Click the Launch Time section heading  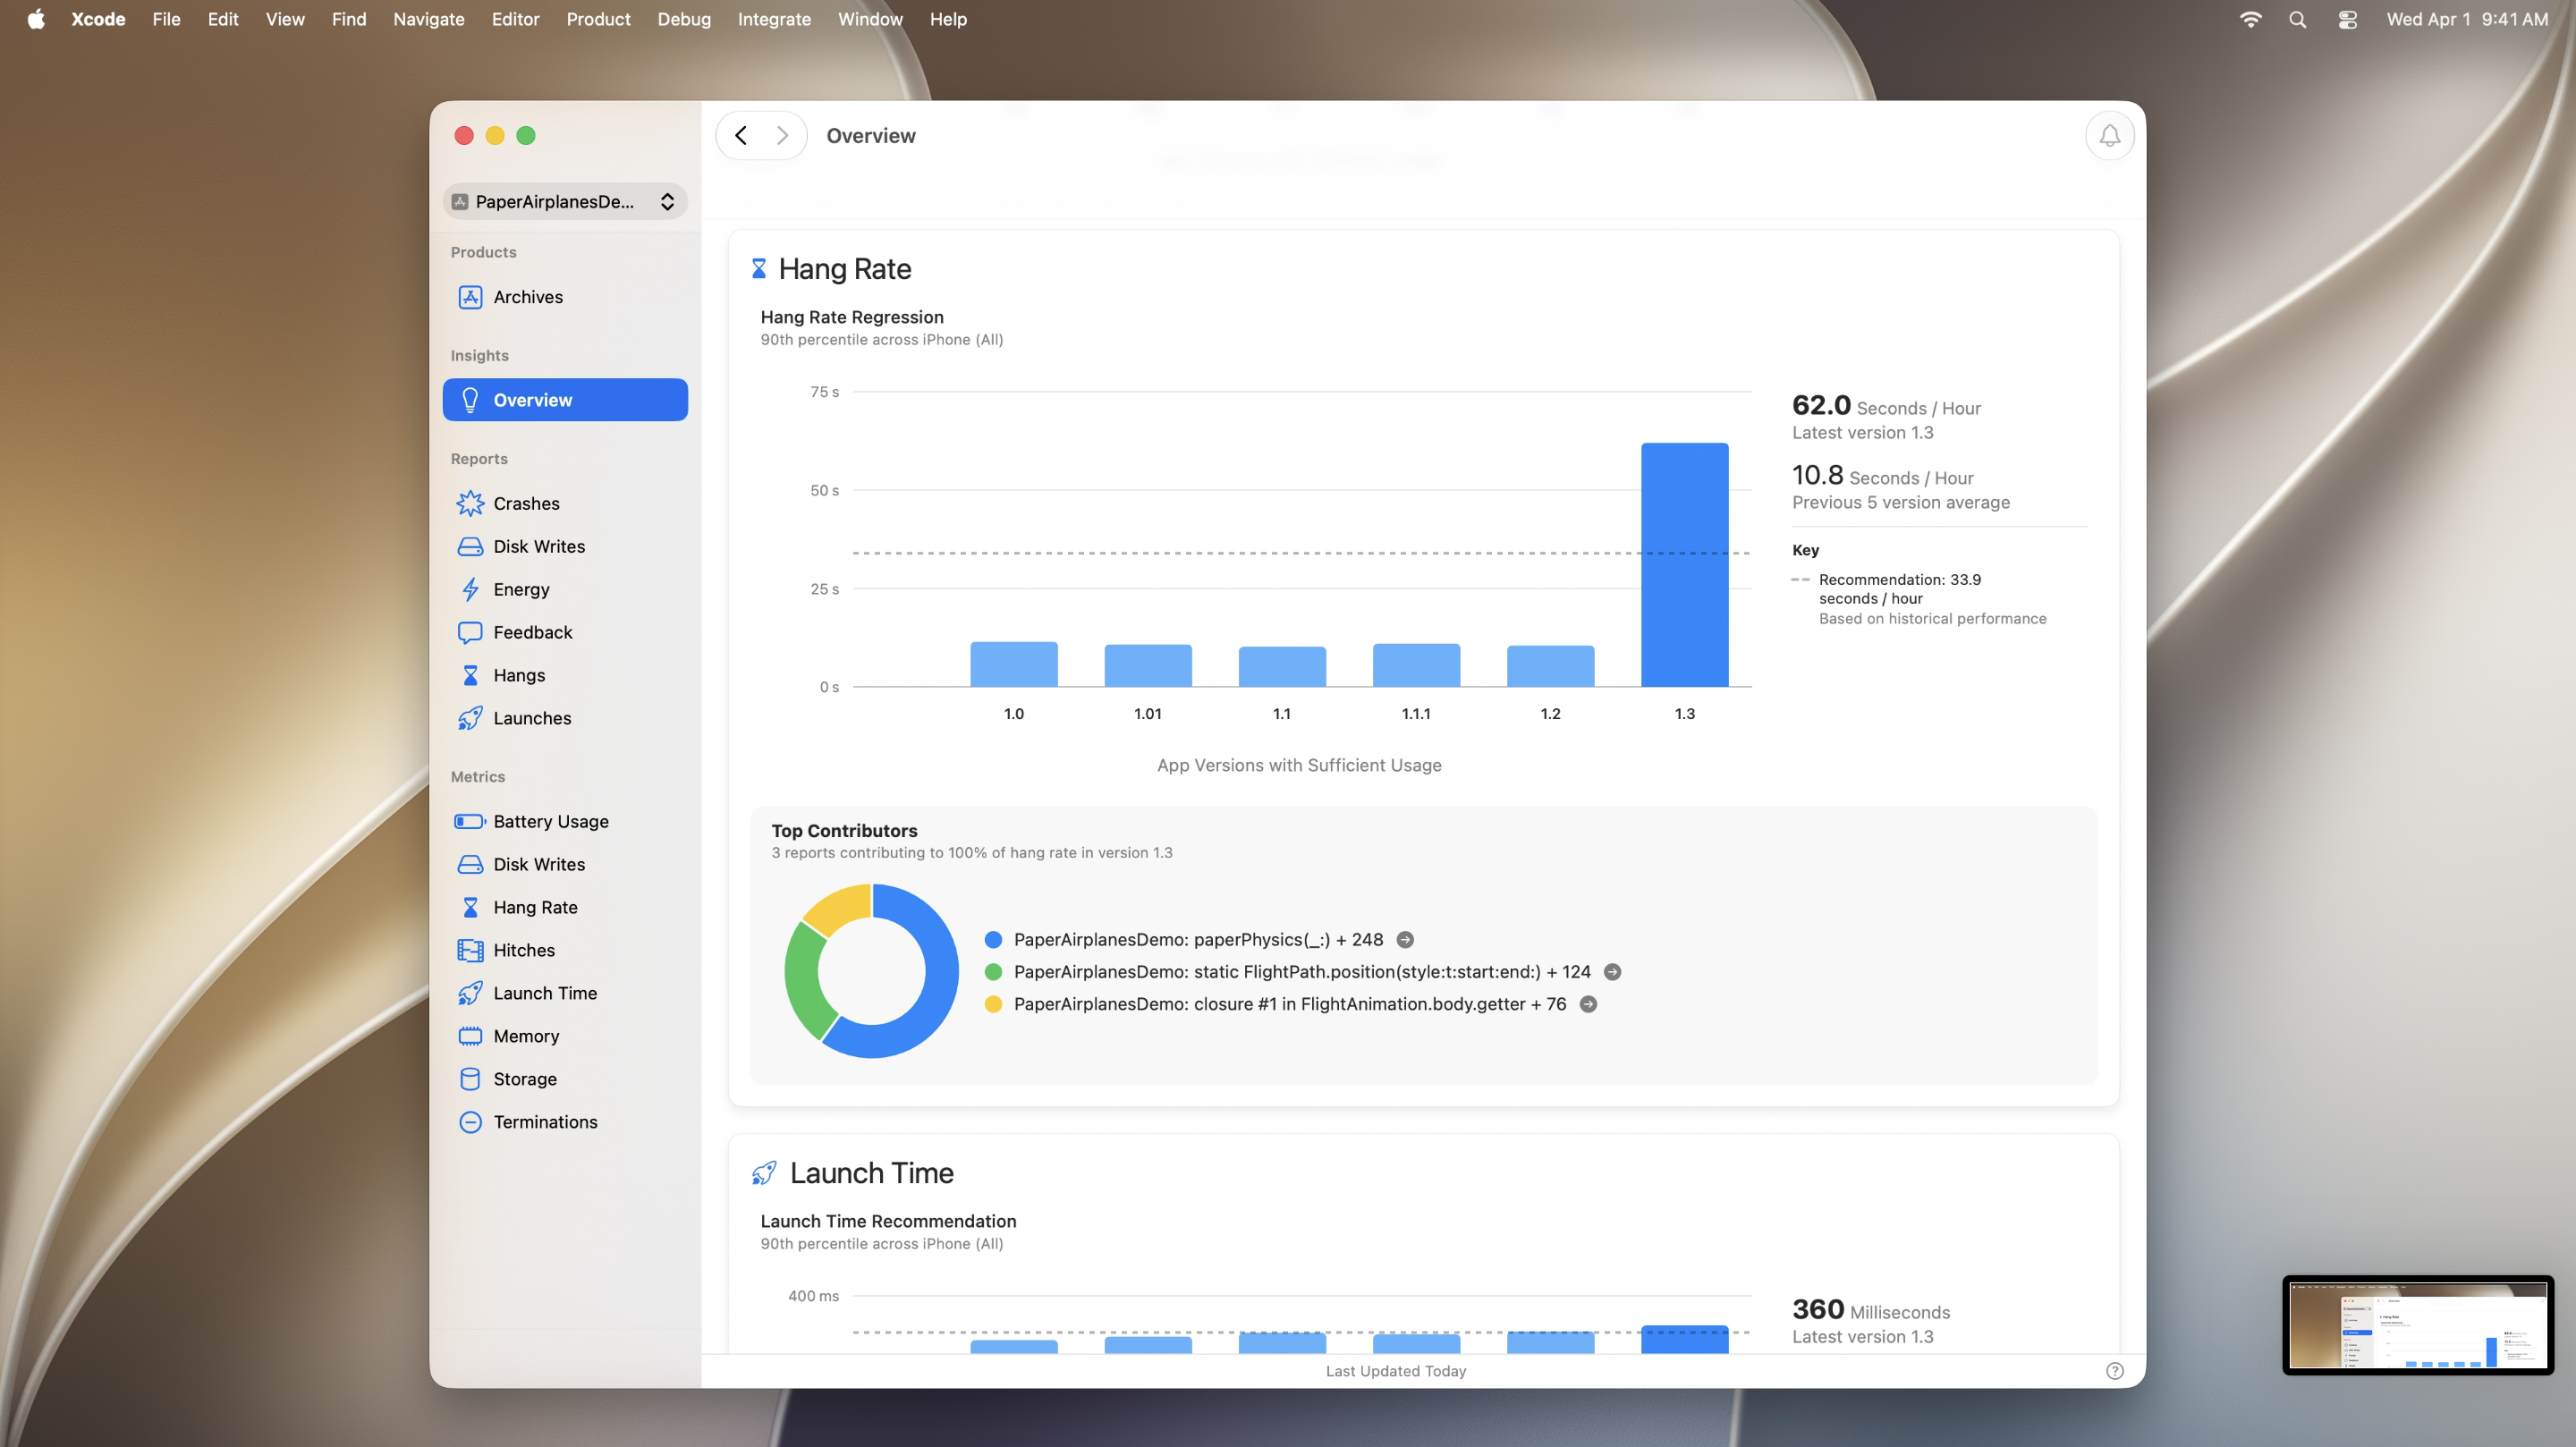click(x=871, y=1173)
